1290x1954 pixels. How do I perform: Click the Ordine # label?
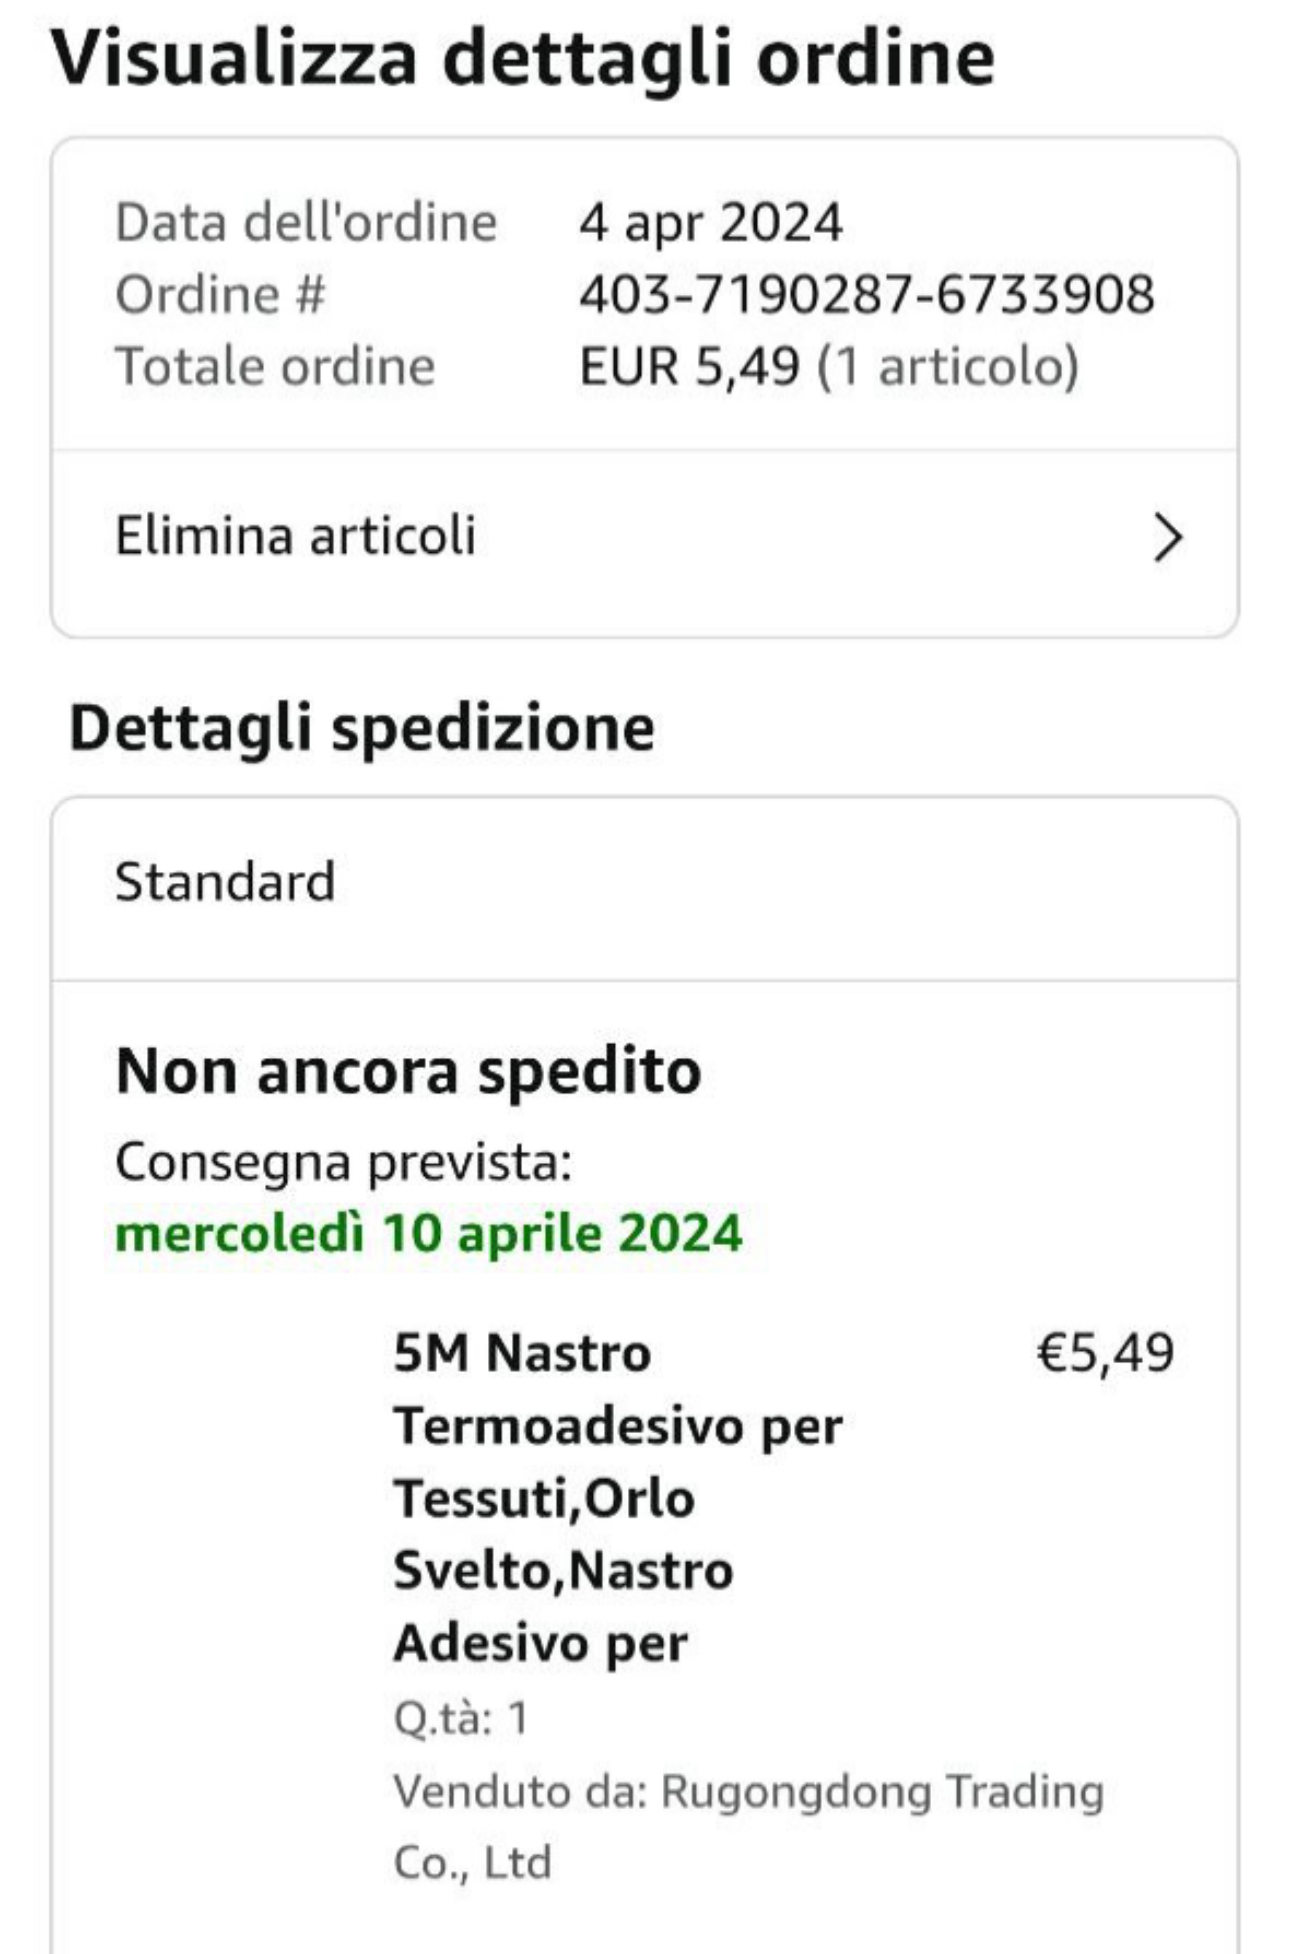pos(220,295)
